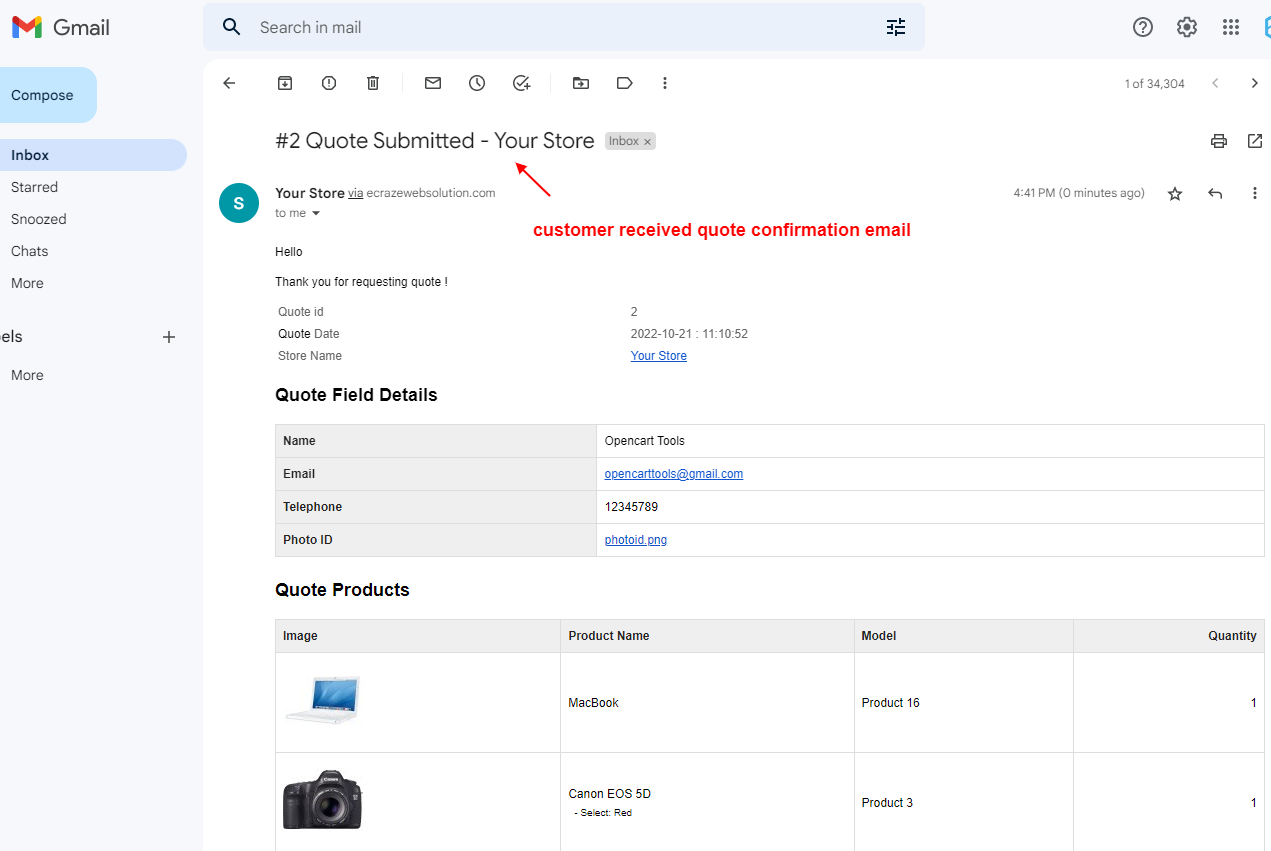This screenshot has width=1271, height=851.
Task: Open the email in a new window
Action: click(x=1255, y=141)
